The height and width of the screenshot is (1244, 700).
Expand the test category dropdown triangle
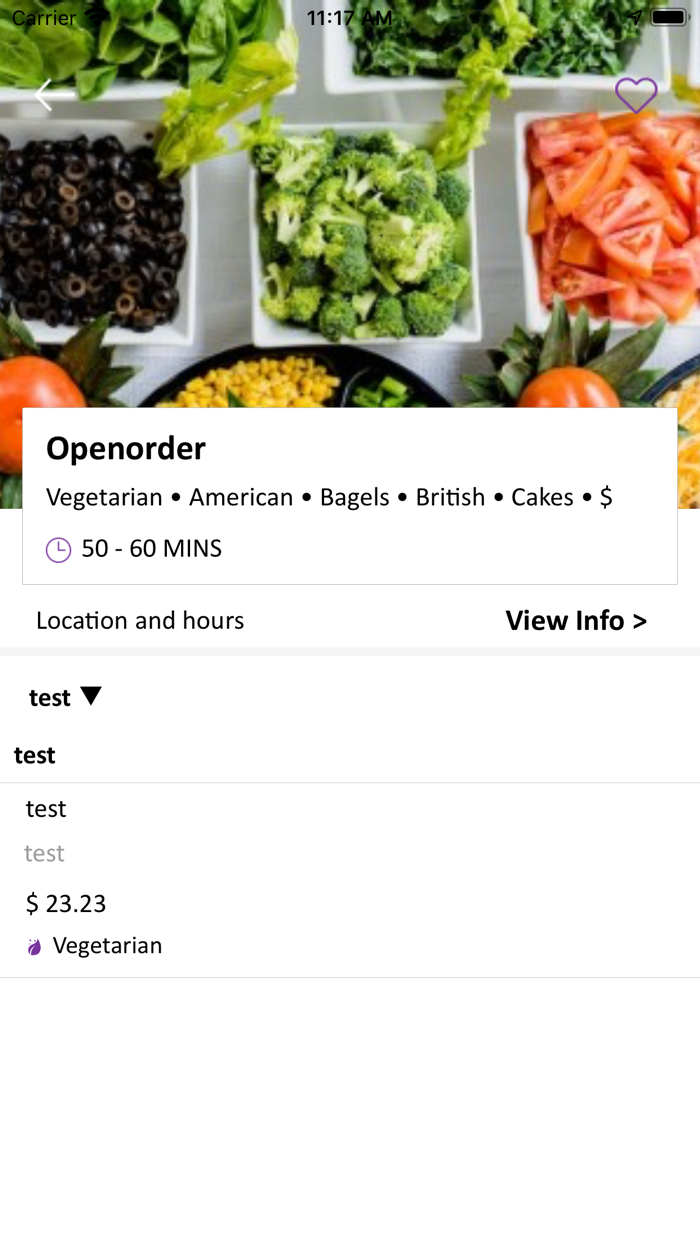click(x=91, y=696)
